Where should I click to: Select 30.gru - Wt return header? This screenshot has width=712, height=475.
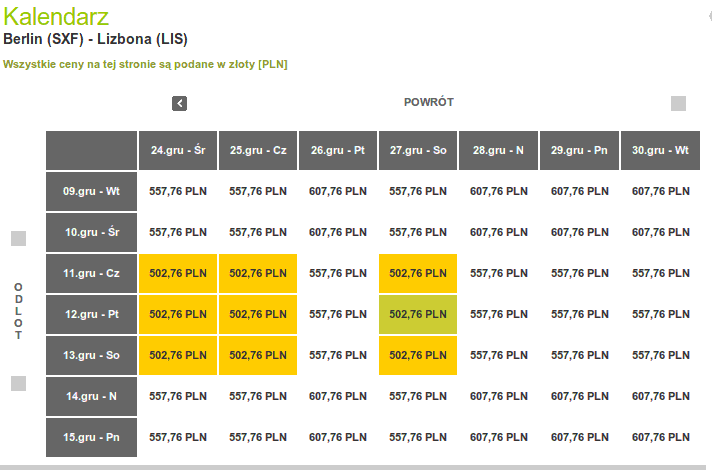point(660,150)
